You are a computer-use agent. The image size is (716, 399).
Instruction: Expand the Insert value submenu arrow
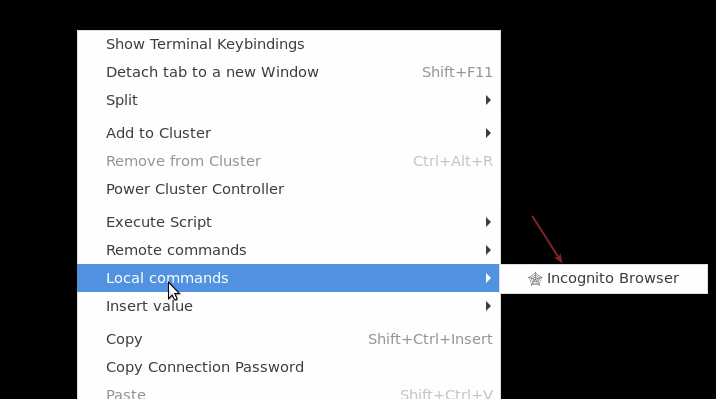point(488,306)
